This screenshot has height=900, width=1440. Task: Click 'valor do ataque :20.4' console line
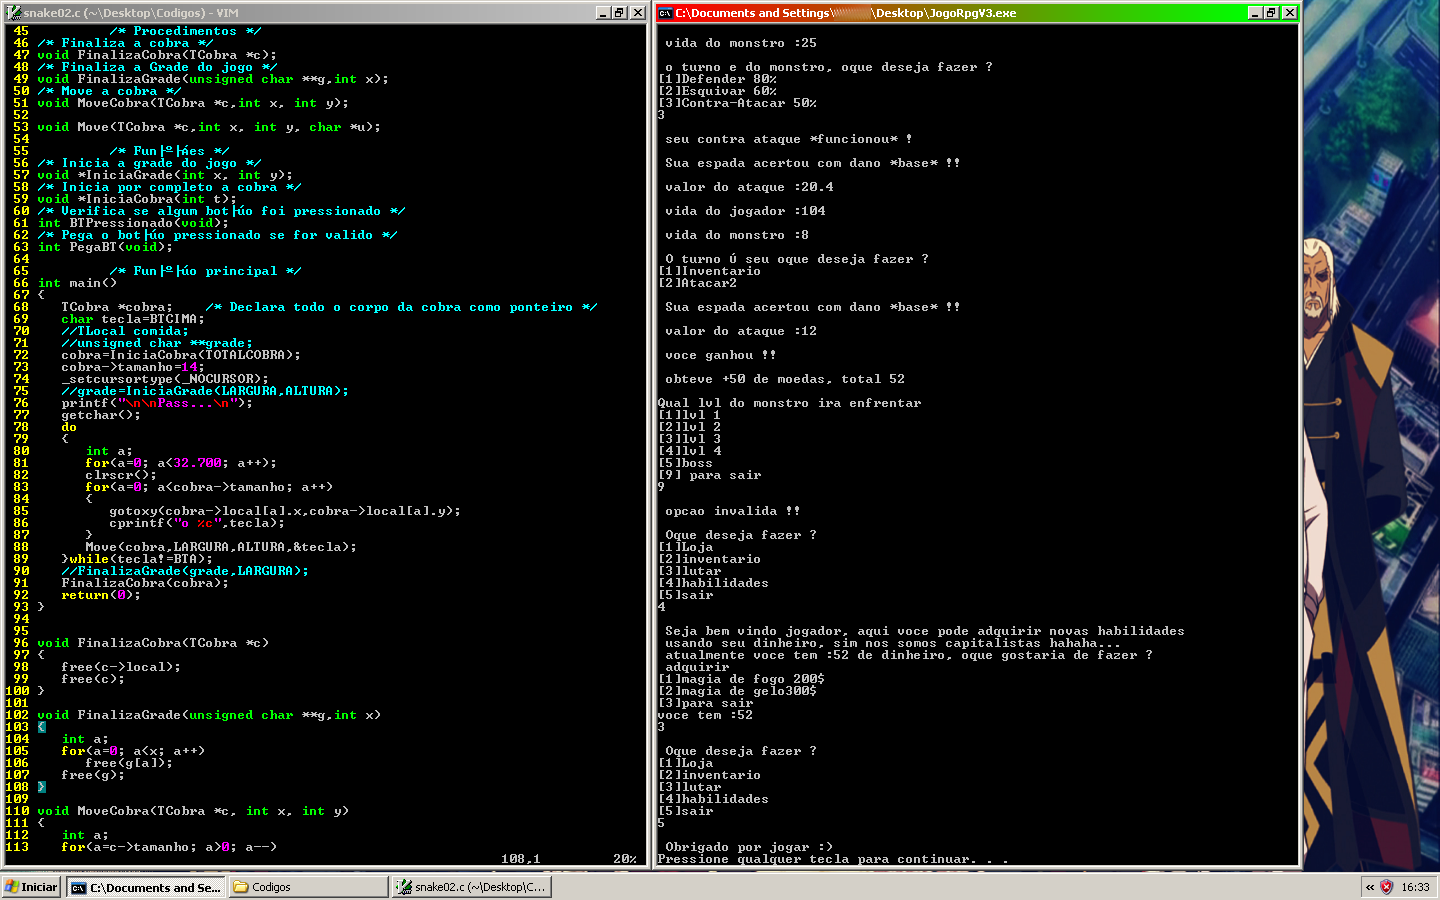(x=749, y=187)
